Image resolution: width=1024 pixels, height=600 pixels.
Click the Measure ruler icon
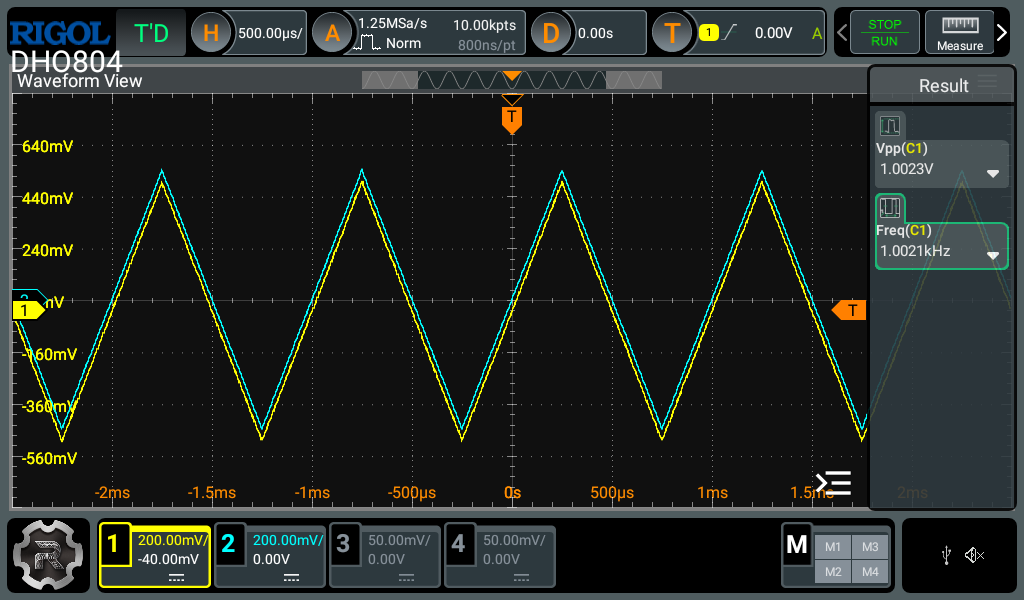pyautogui.click(x=959, y=33)
